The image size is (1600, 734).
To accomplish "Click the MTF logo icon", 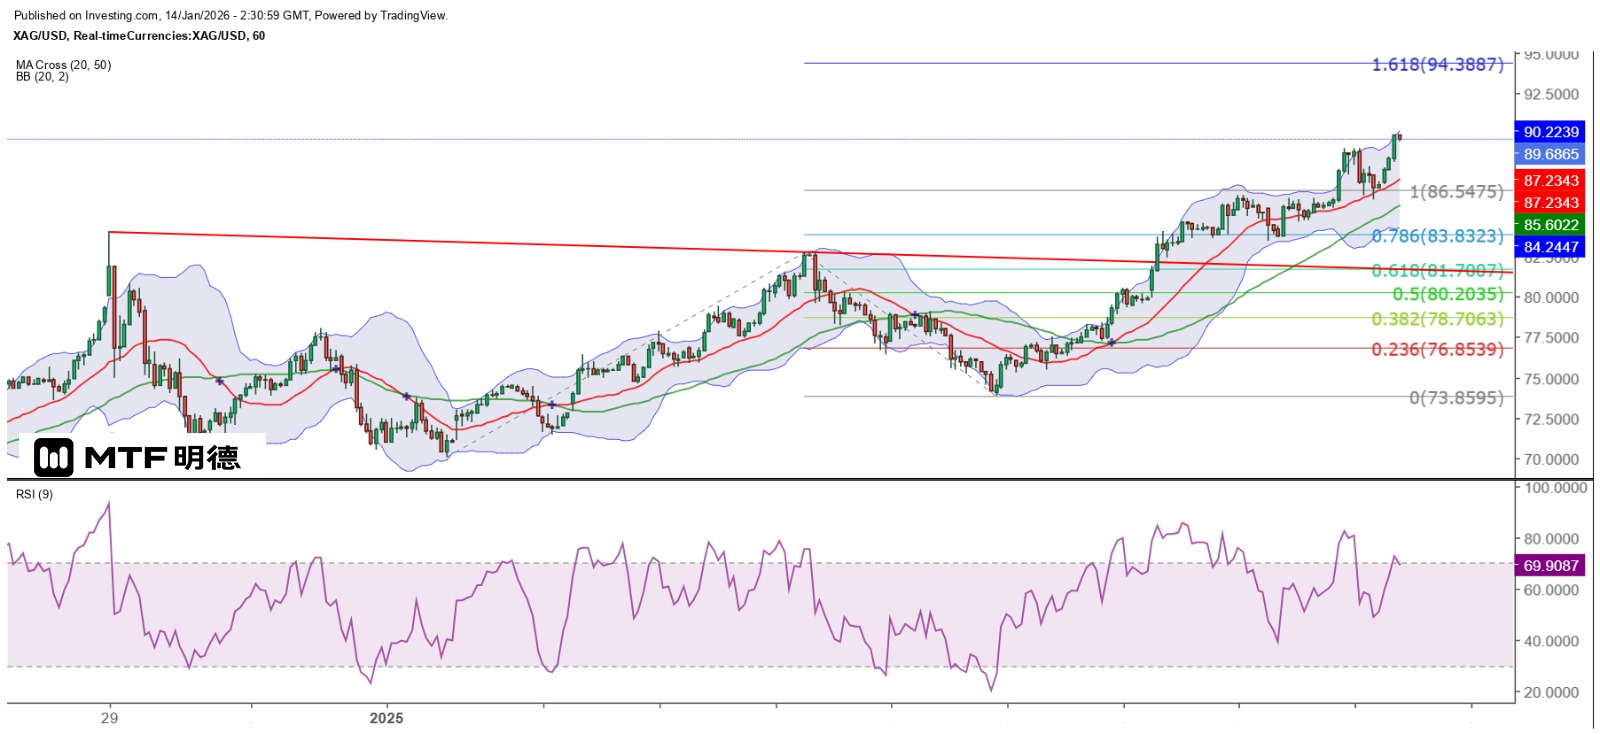I will click(x=54, y=457).
